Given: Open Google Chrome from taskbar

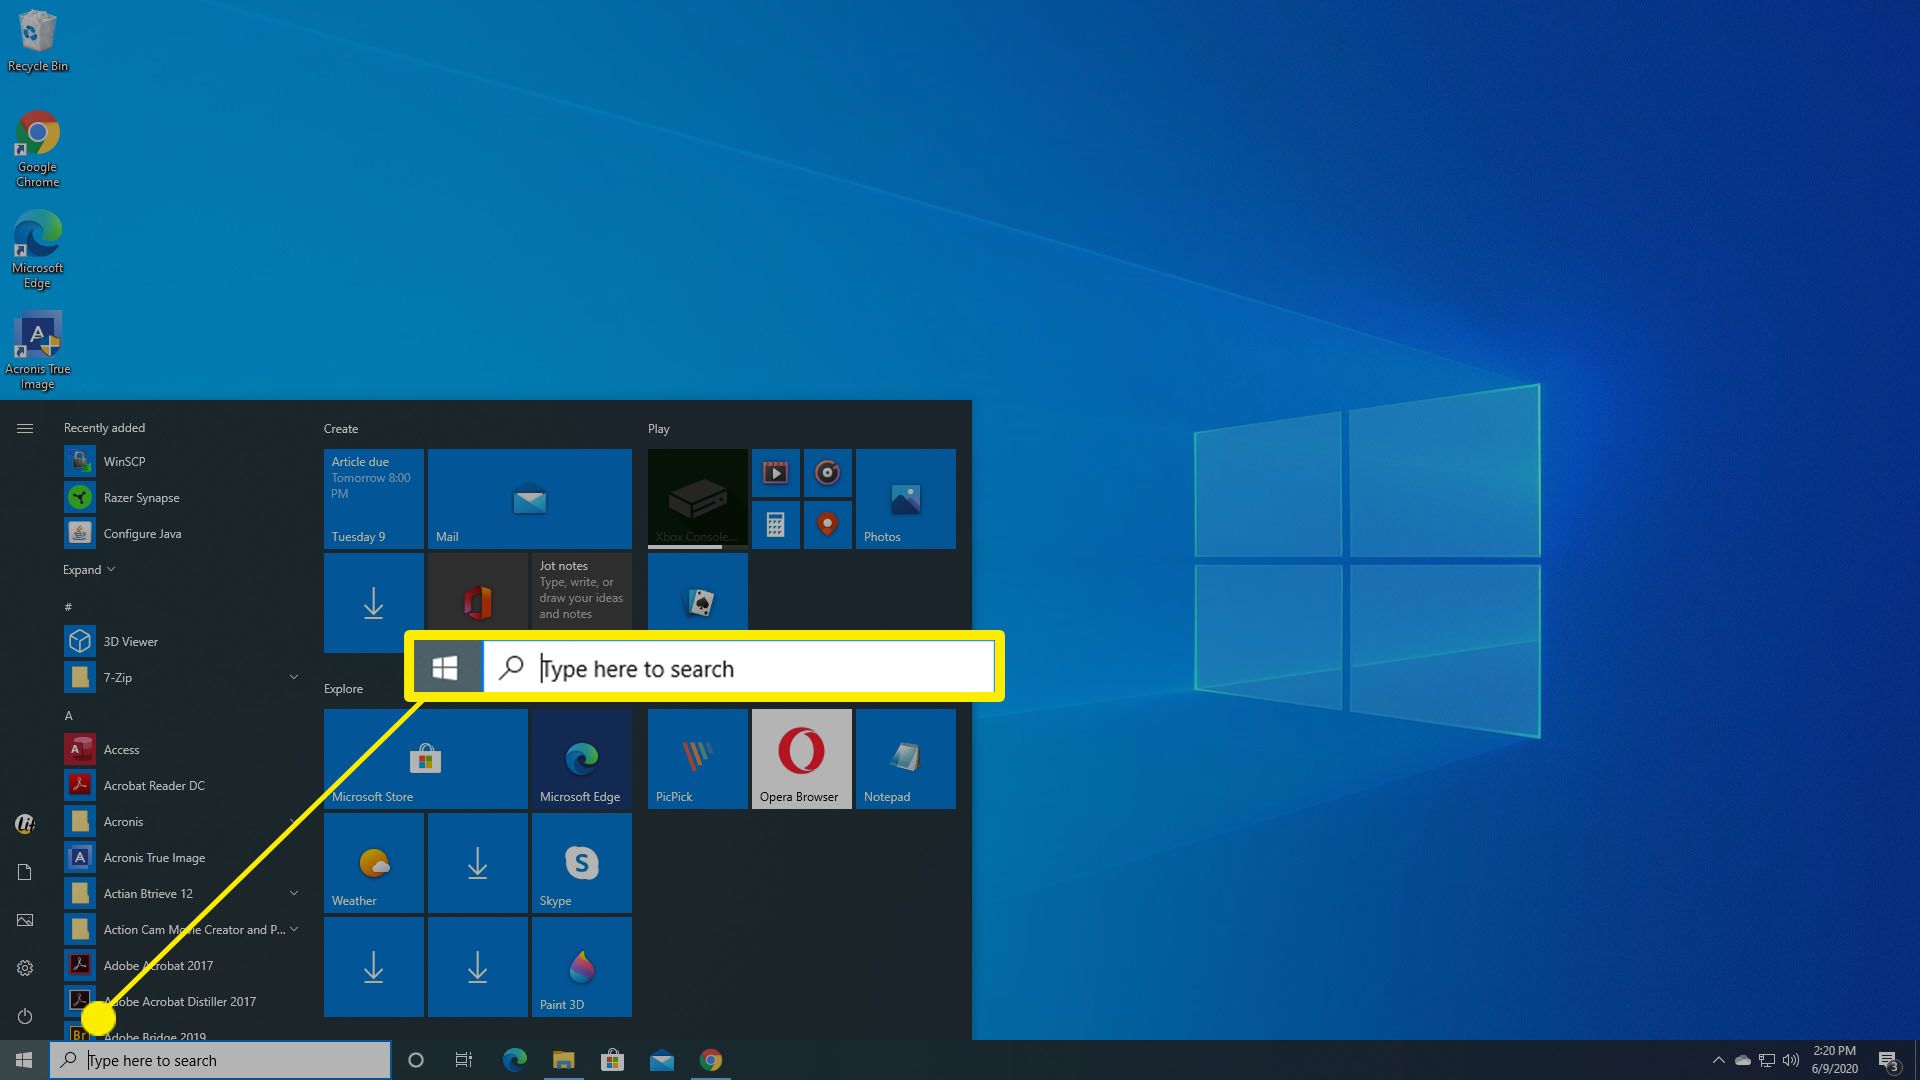Looking at the screenshot, I should [709, 1060].
